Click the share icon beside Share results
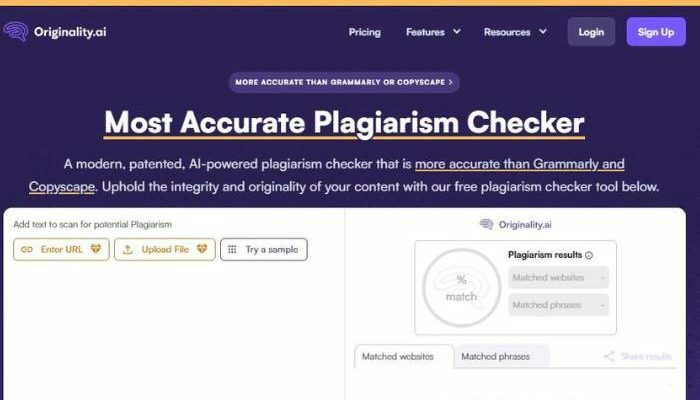This screenshot has width=700, height=400. click(x=609, y=356)
